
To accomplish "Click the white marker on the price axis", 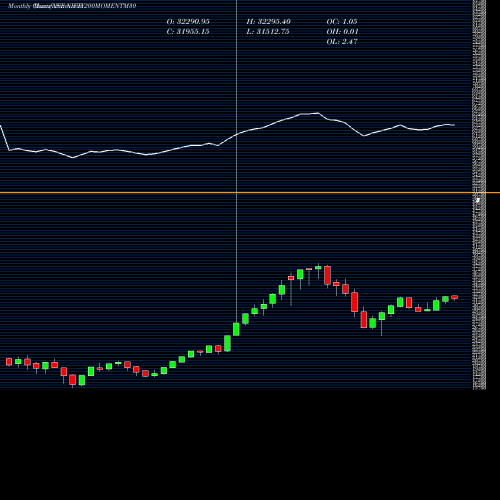I will (x=478, y=200).
